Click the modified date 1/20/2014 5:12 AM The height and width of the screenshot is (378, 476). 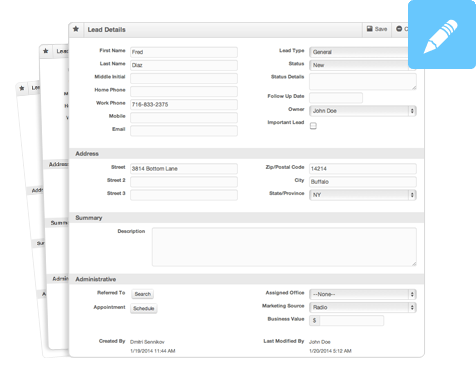[330, 351]
